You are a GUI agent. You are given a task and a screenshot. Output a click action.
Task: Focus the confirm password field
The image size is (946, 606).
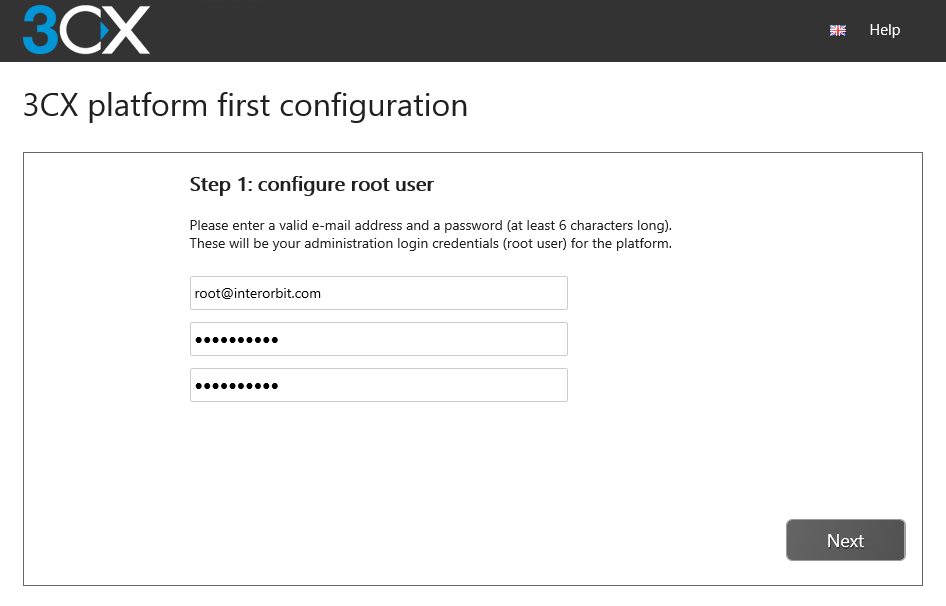click(x=379, y=385)
